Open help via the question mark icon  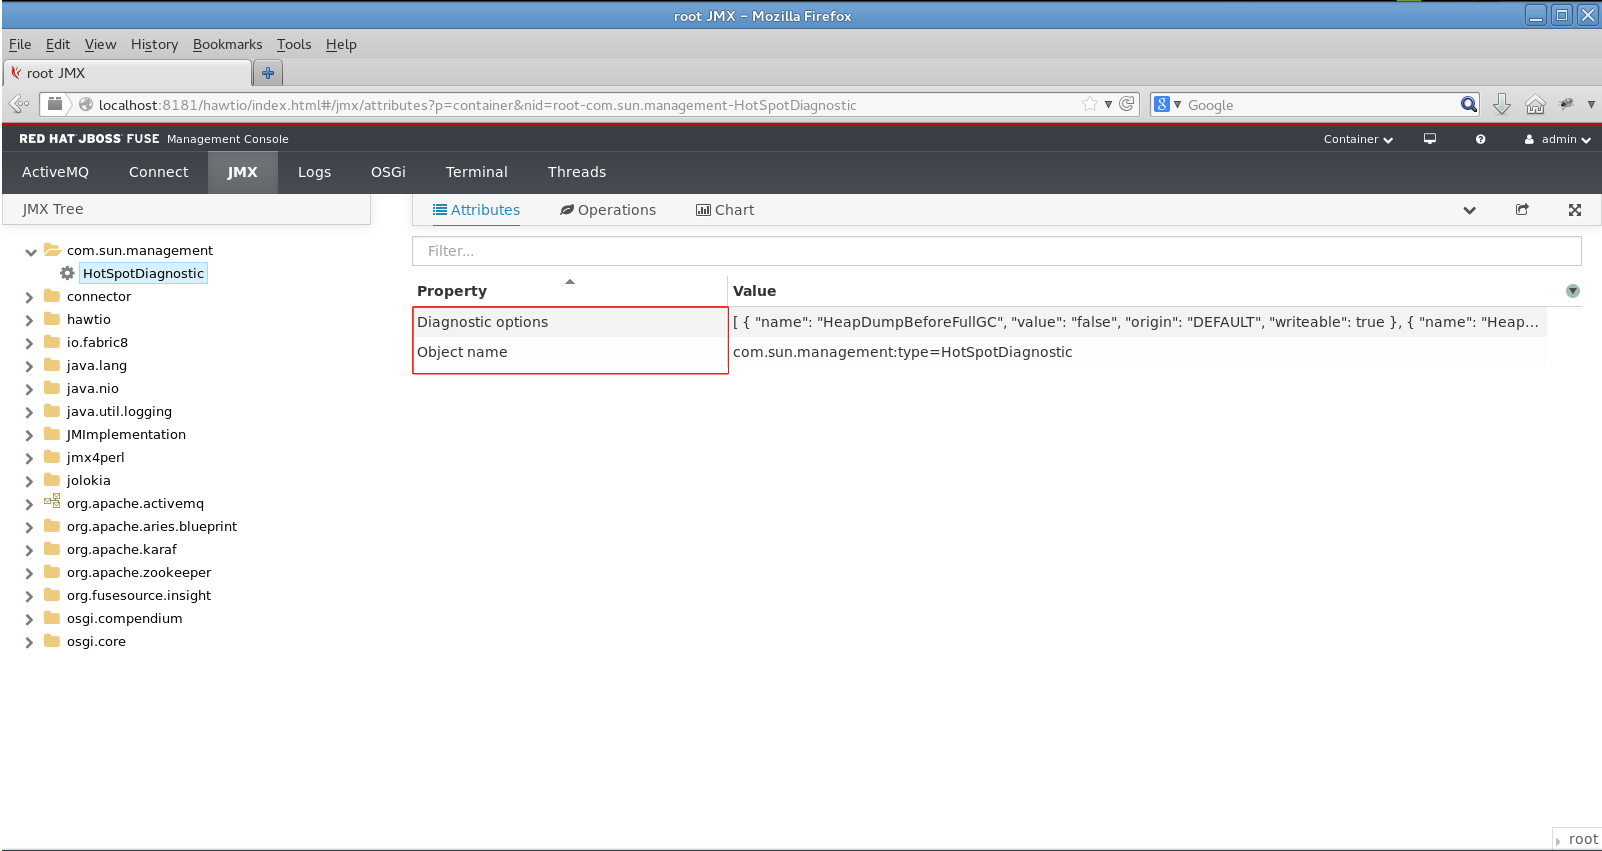pyautogui.click(x=1480, y=139)
